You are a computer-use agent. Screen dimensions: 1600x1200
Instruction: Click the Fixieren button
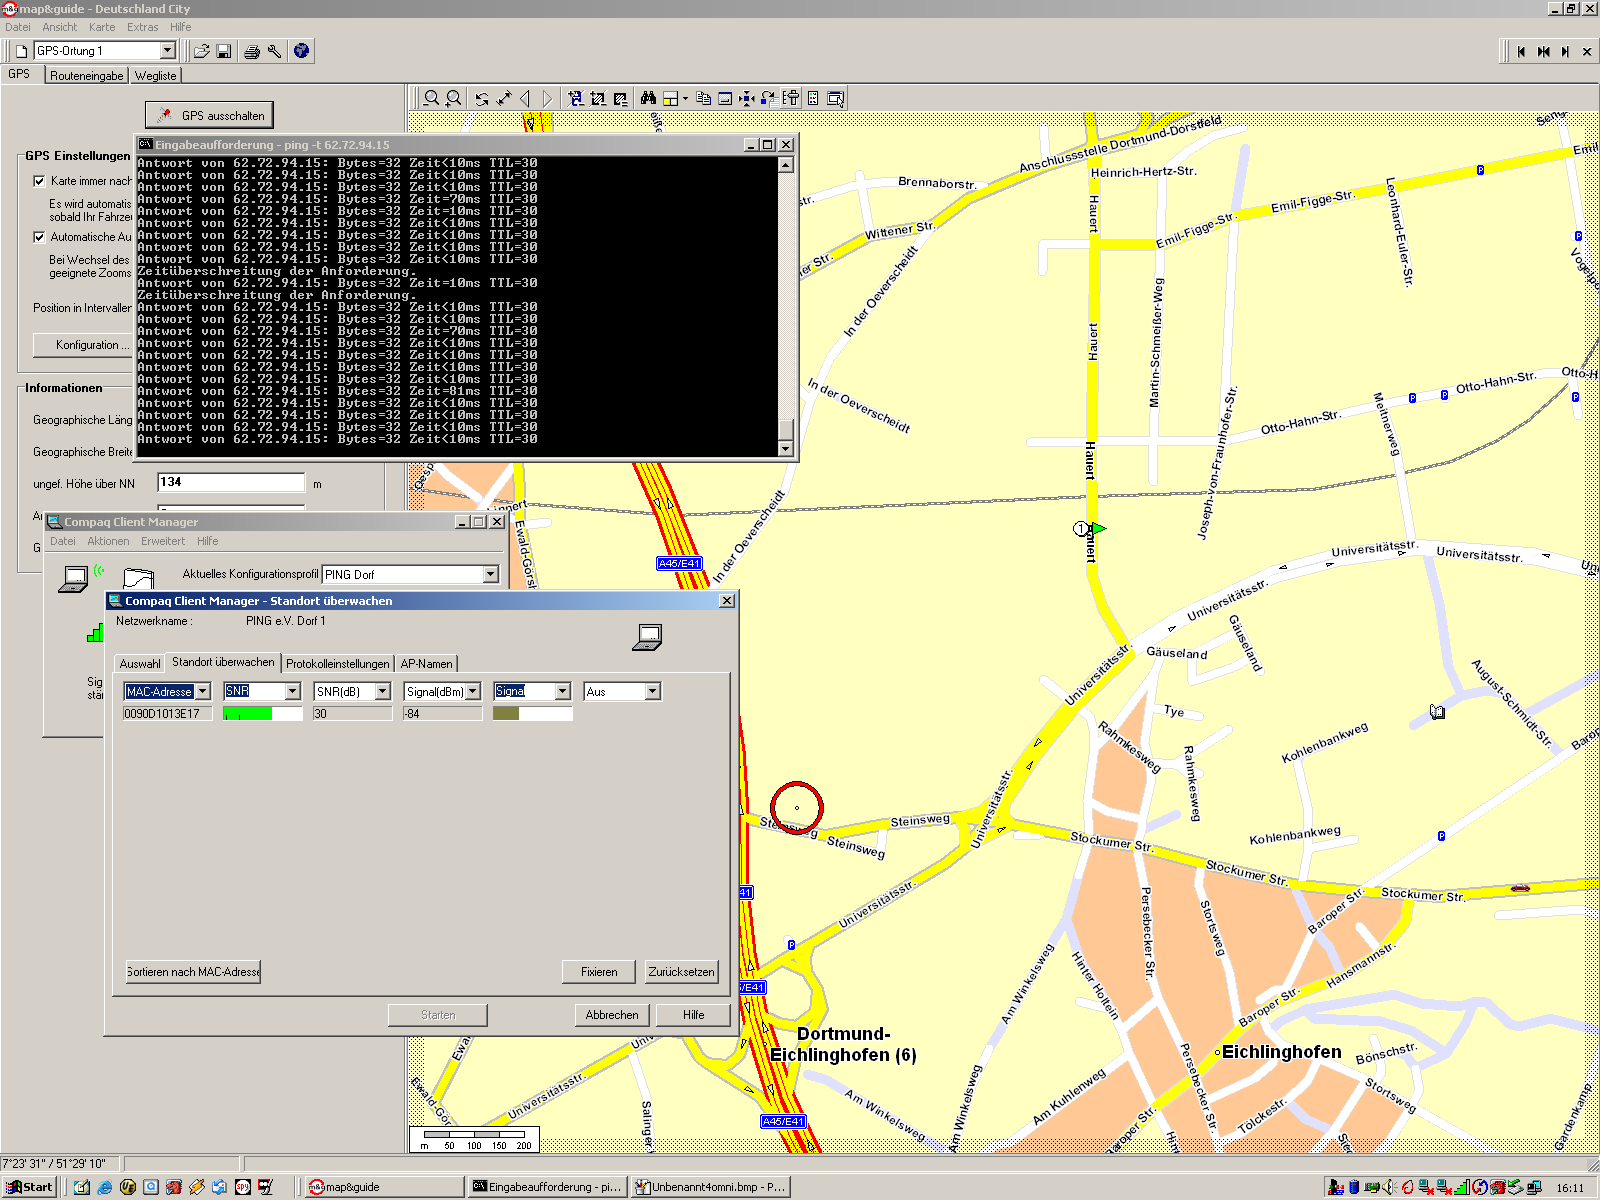pyautogui.click(x=599, y=972)
